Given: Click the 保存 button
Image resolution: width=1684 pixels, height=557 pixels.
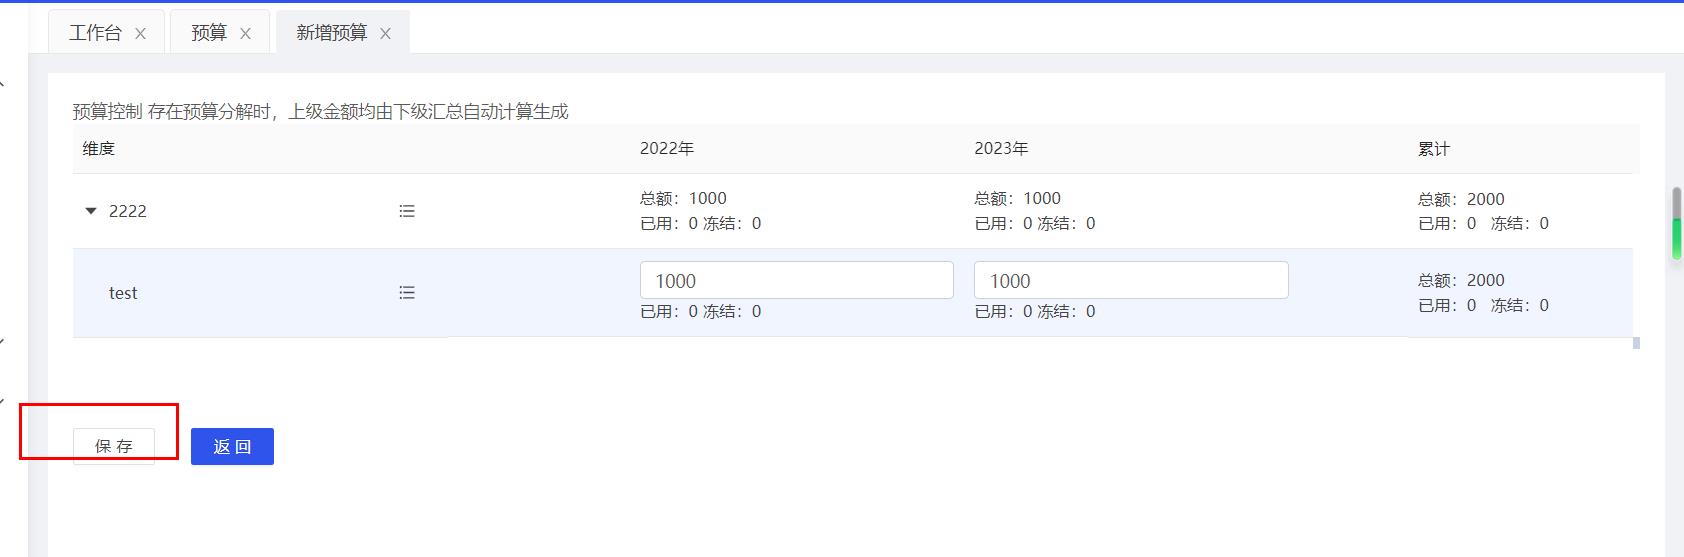Looking at the screenshot, I should point(114,446).
